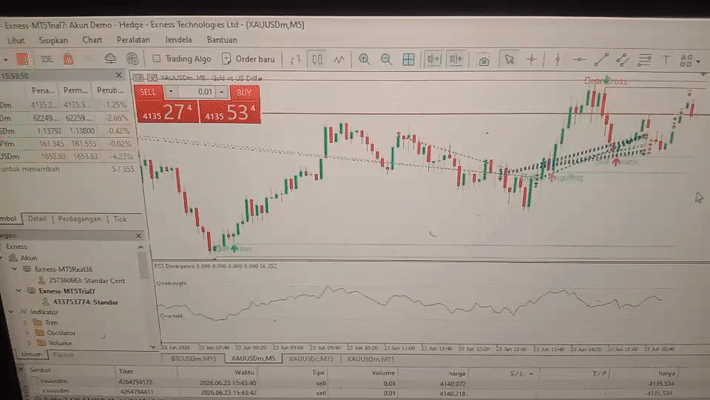Screen dimensions: 710x400
Task: Draw a horizontal line on chart
Action: point(579,59)
